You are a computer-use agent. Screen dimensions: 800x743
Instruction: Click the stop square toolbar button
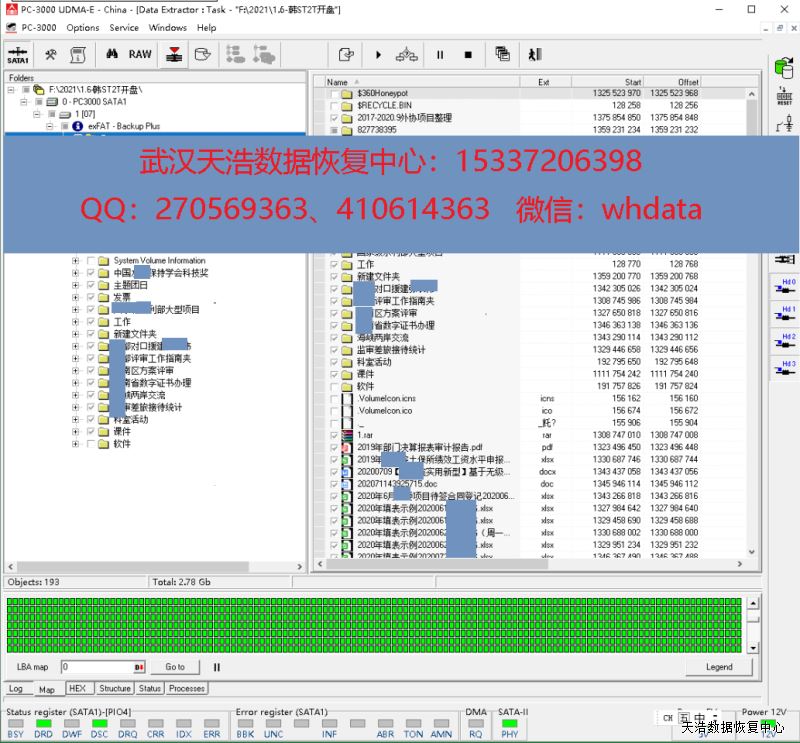click(467, 54)
